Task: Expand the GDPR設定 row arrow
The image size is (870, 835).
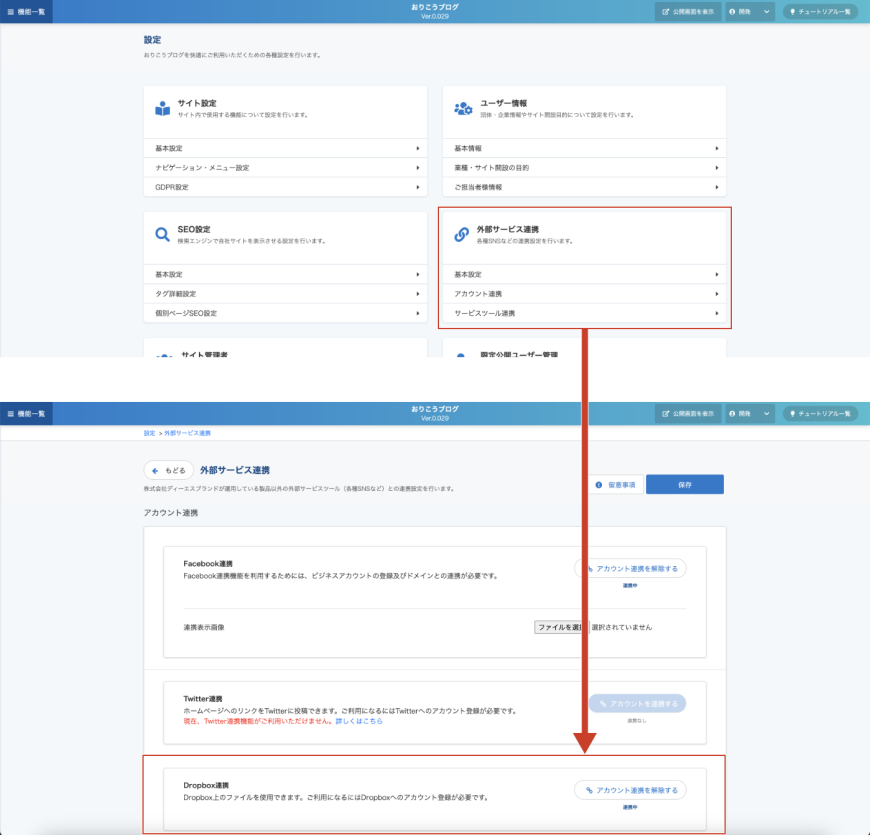Action: (417, 187)
